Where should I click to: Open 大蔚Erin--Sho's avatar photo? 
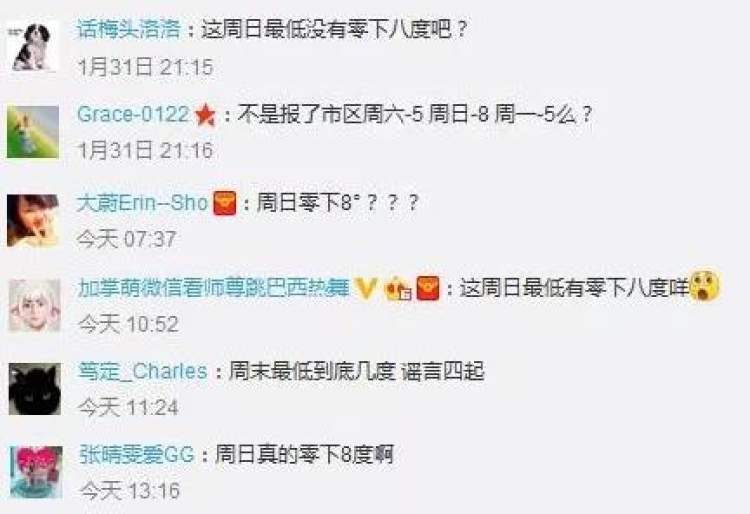(x=33, y=220)
